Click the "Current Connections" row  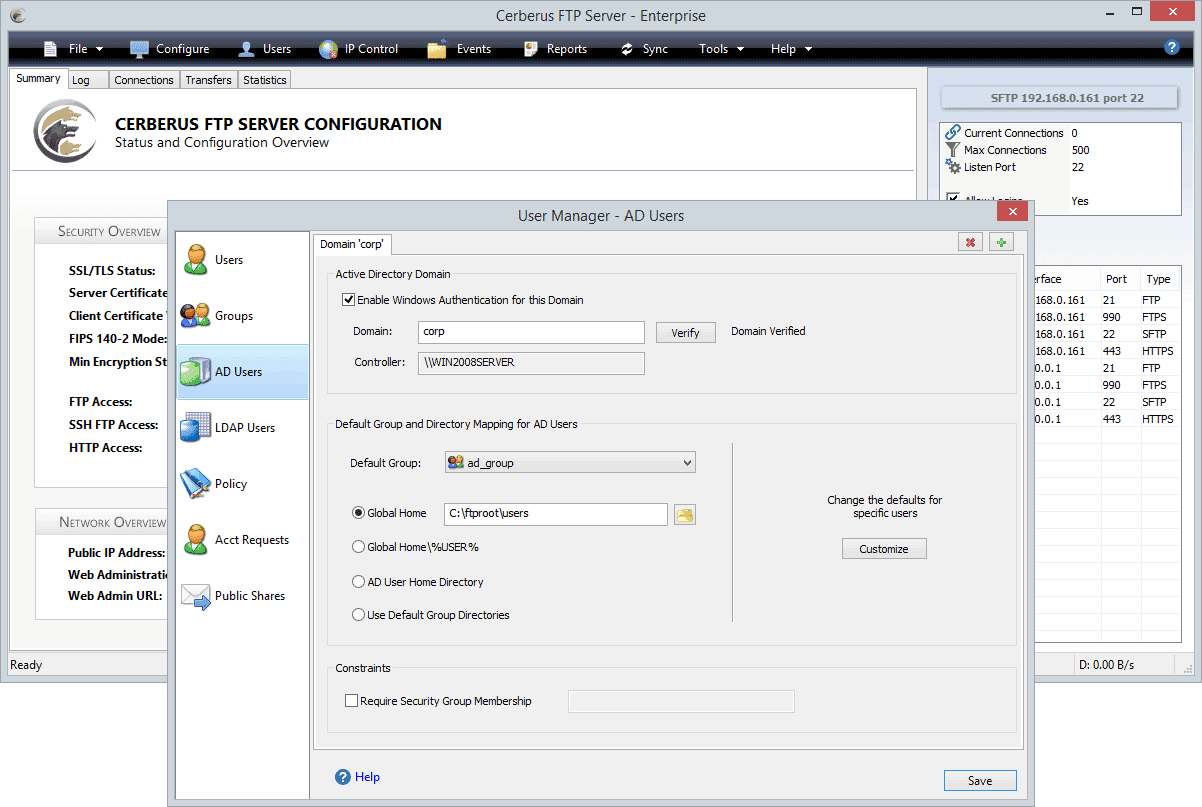1062,133
